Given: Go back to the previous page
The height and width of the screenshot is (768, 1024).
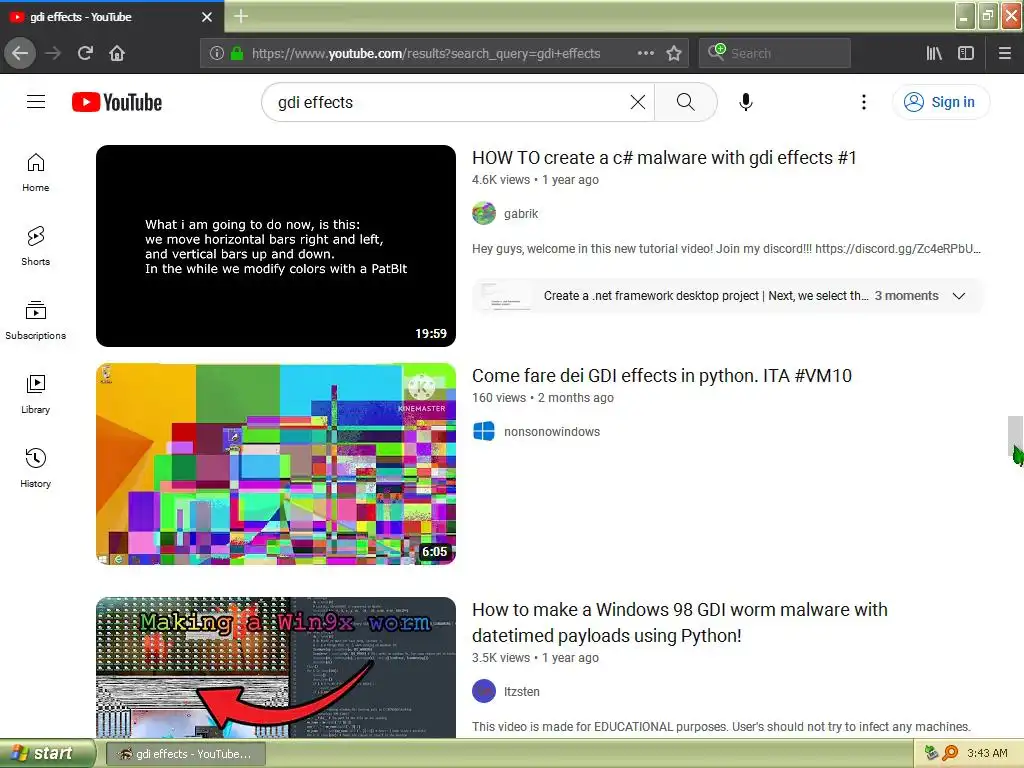Looking at the screenshot, I should pyautogui.click(x=20, y=53).
